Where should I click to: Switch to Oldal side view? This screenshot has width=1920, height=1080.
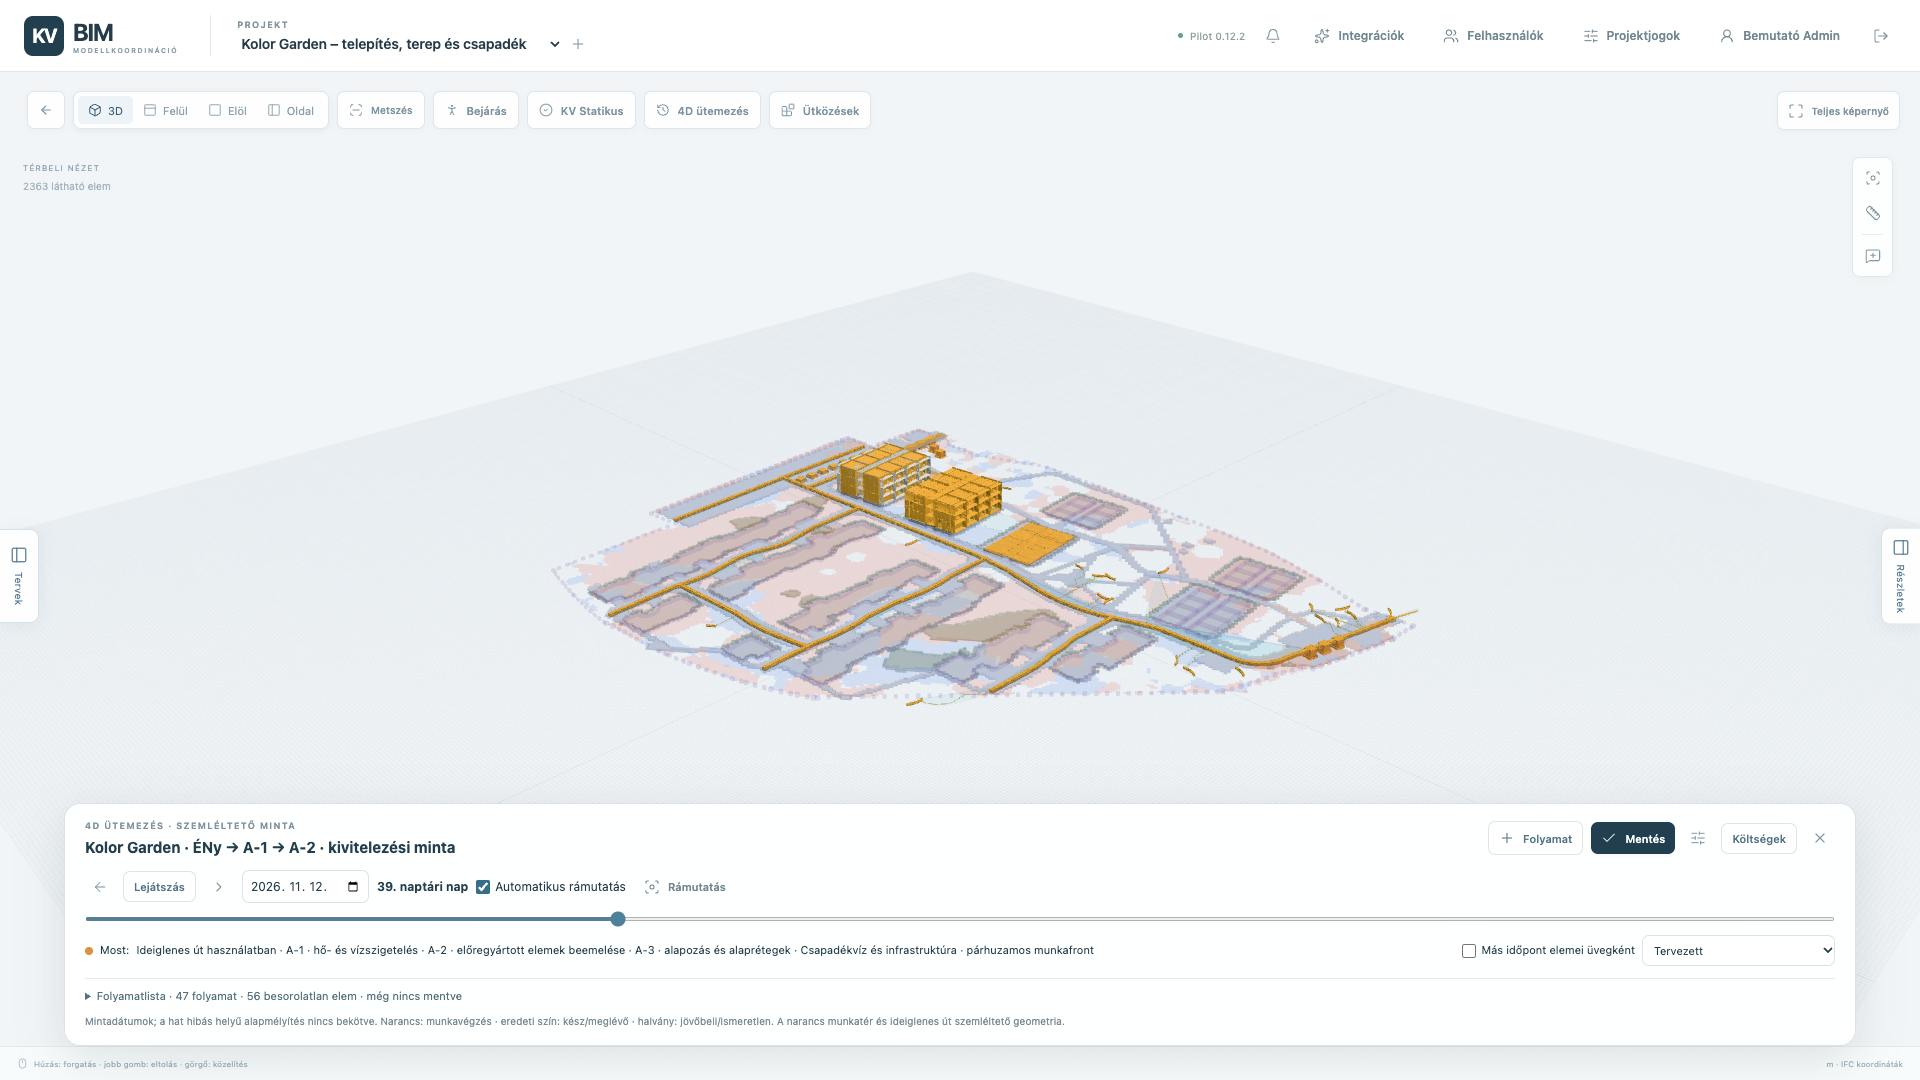click(291, 110)
